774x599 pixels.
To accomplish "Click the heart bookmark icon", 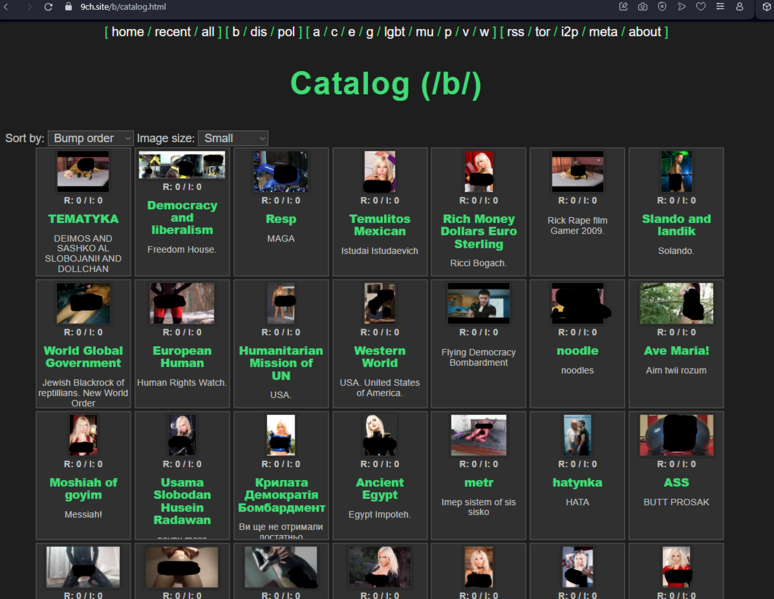I will pos(701,6).
